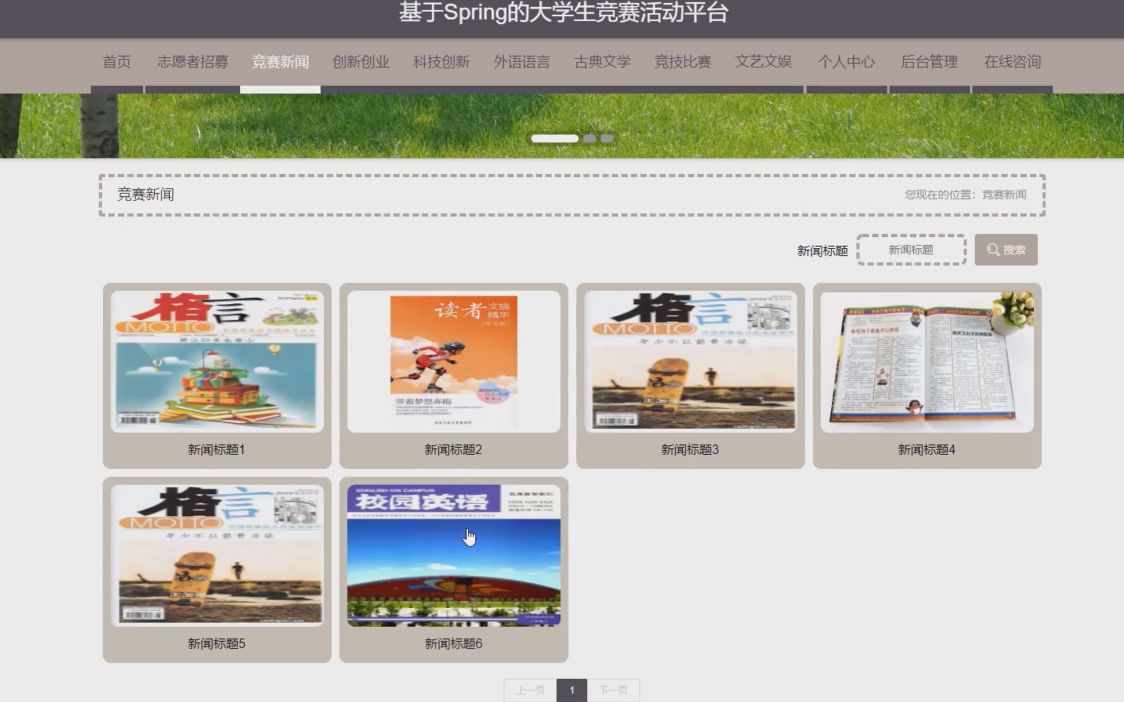The image size is (1124, 702).
Task: Click the 新闻标题5 caption text
Action: click(x=216, y=644)
